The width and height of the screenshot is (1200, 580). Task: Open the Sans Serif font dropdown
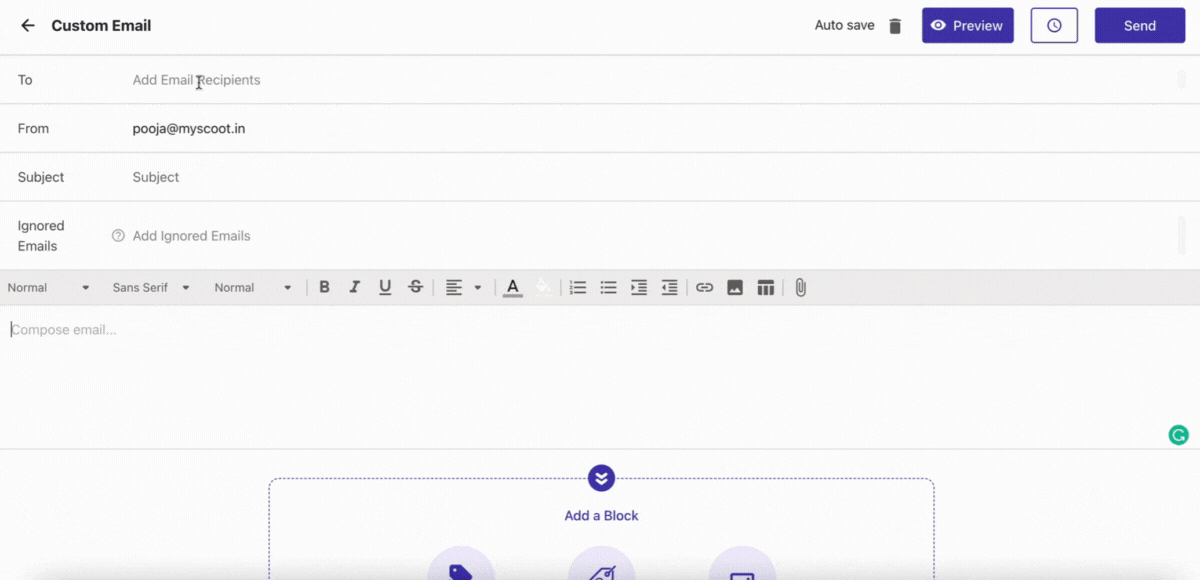pyautogui.click(x=151, y=287)
